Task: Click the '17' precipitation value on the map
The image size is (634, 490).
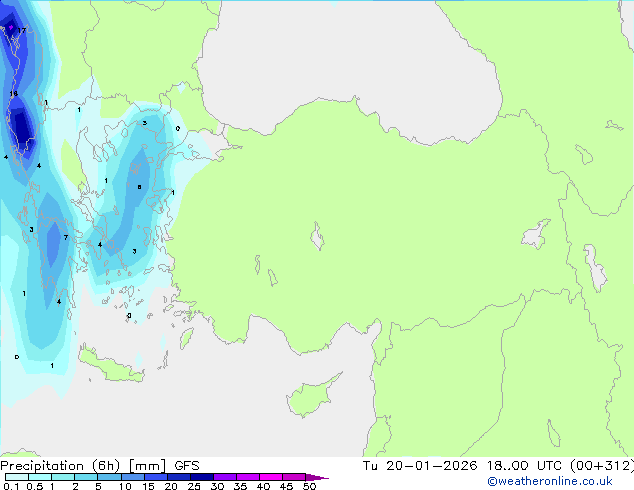Action: click(x=22, y=30)
